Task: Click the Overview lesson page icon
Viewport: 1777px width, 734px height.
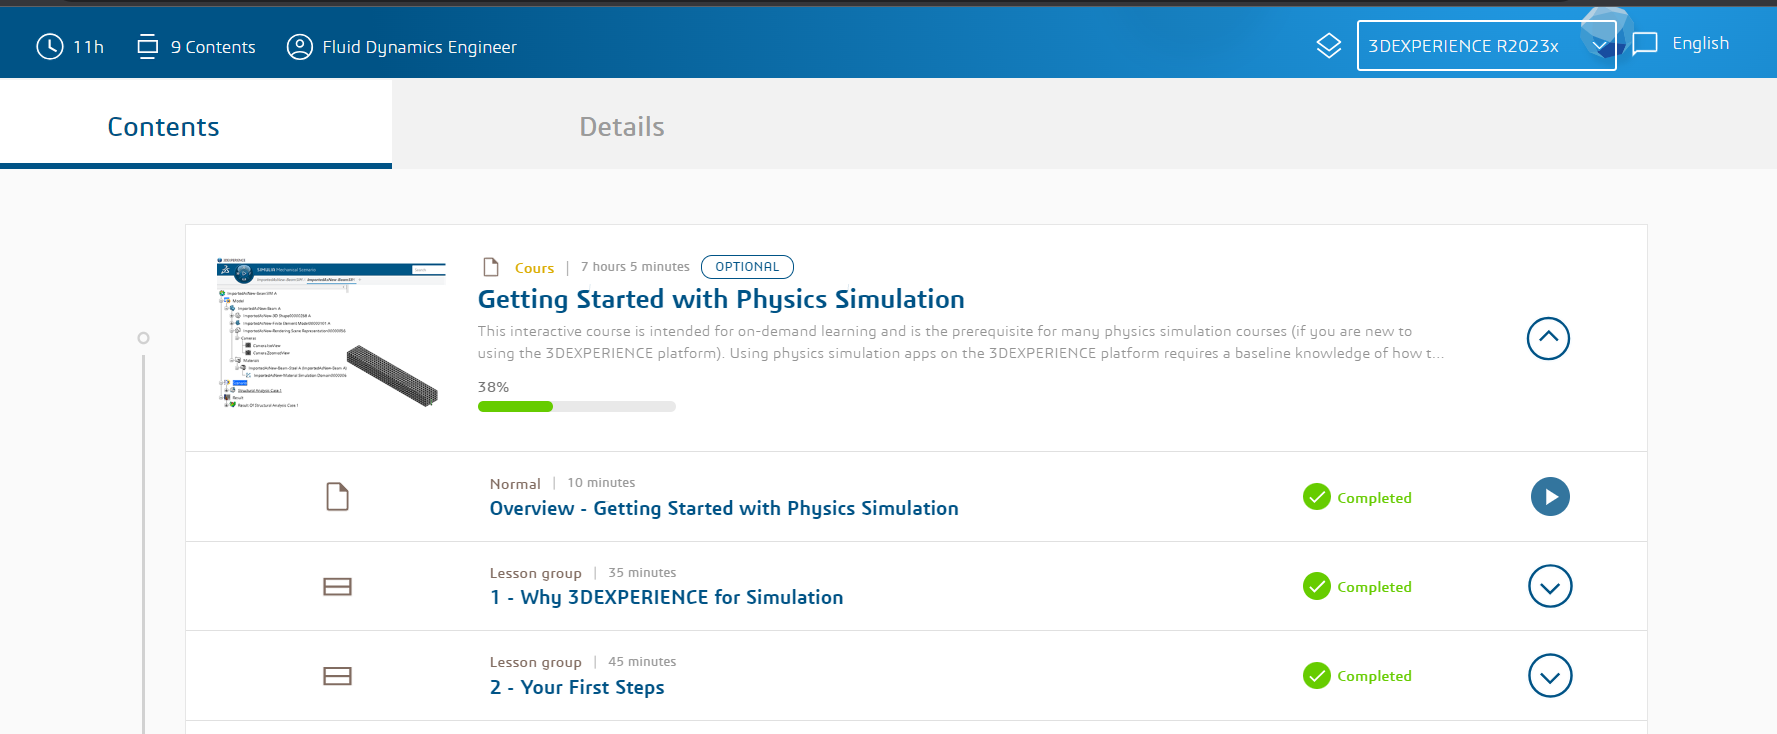Action: [x=338, y=496]
